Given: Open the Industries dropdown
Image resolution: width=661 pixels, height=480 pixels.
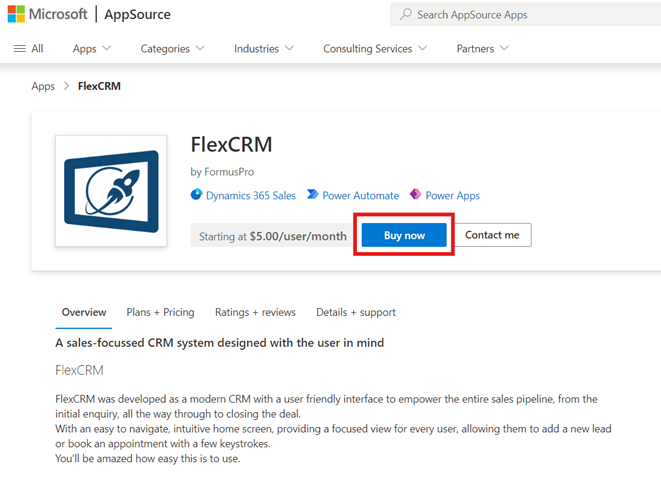Looking at the screenshot, I should point(264,48).
